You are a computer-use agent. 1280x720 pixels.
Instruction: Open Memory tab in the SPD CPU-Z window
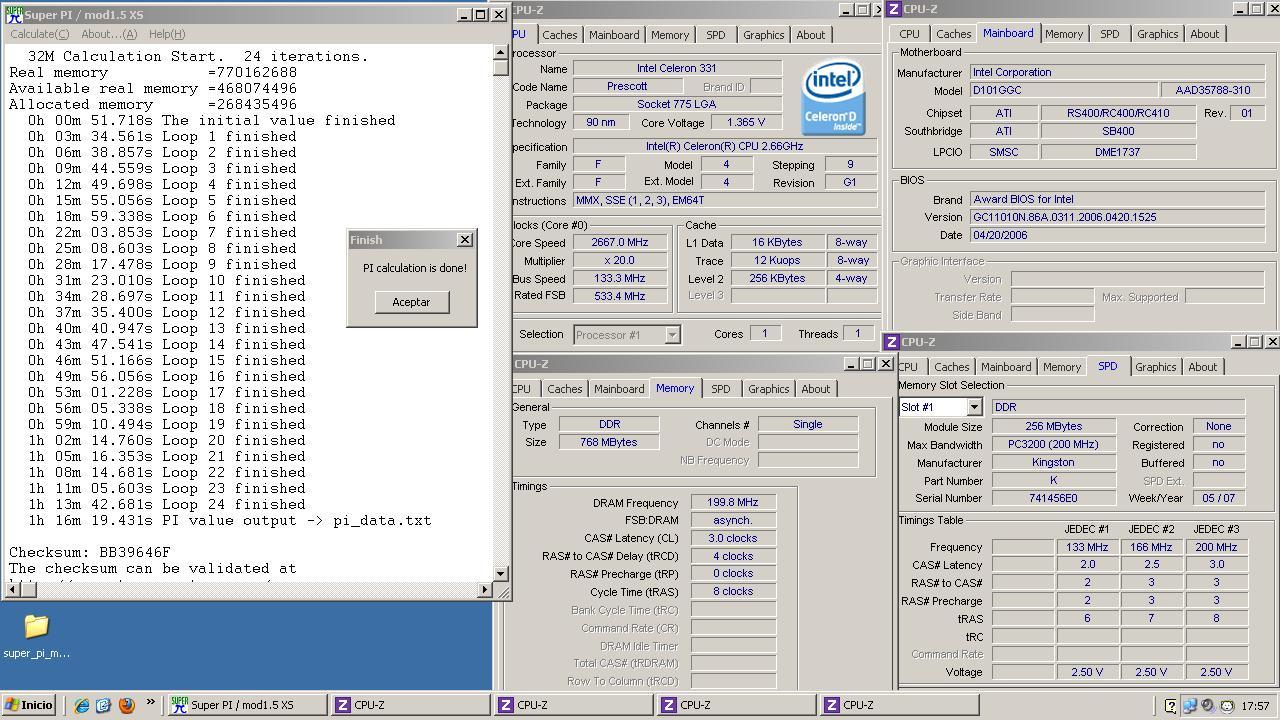coord(1062,367)
